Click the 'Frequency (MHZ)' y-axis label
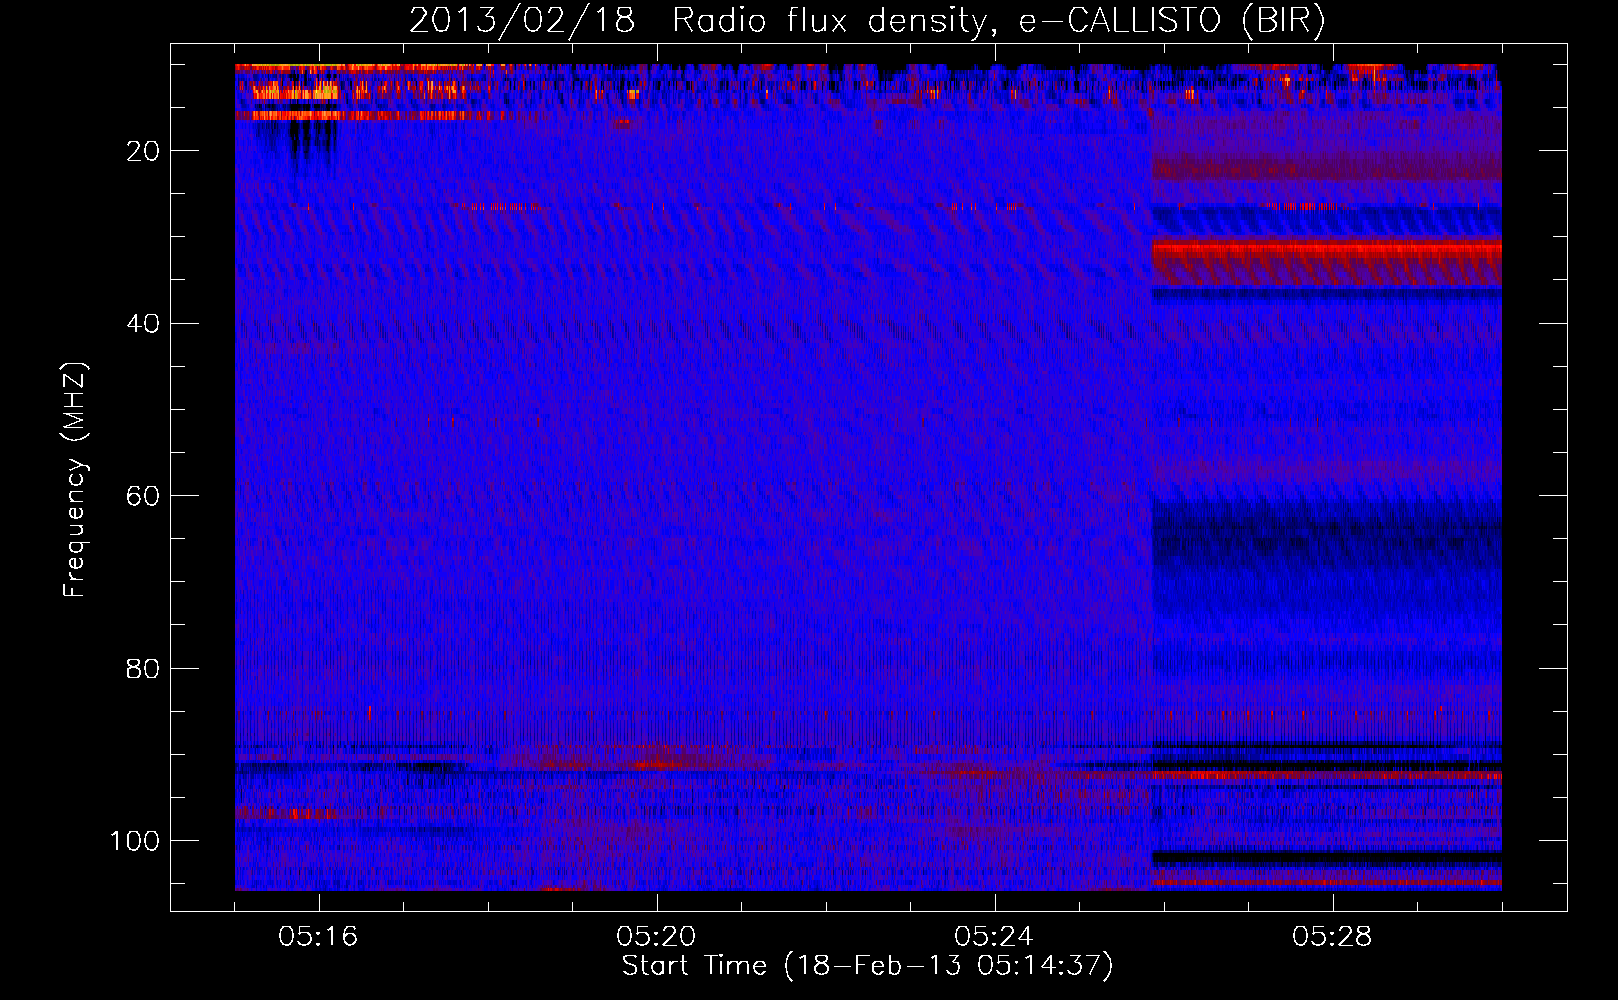 [76, 479]
